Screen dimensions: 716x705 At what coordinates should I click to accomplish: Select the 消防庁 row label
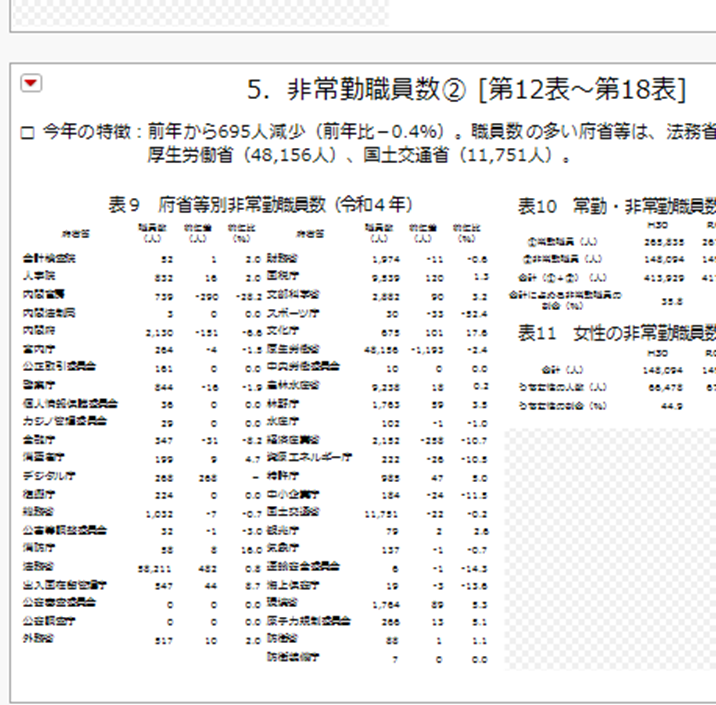click(x=39, y=547)
